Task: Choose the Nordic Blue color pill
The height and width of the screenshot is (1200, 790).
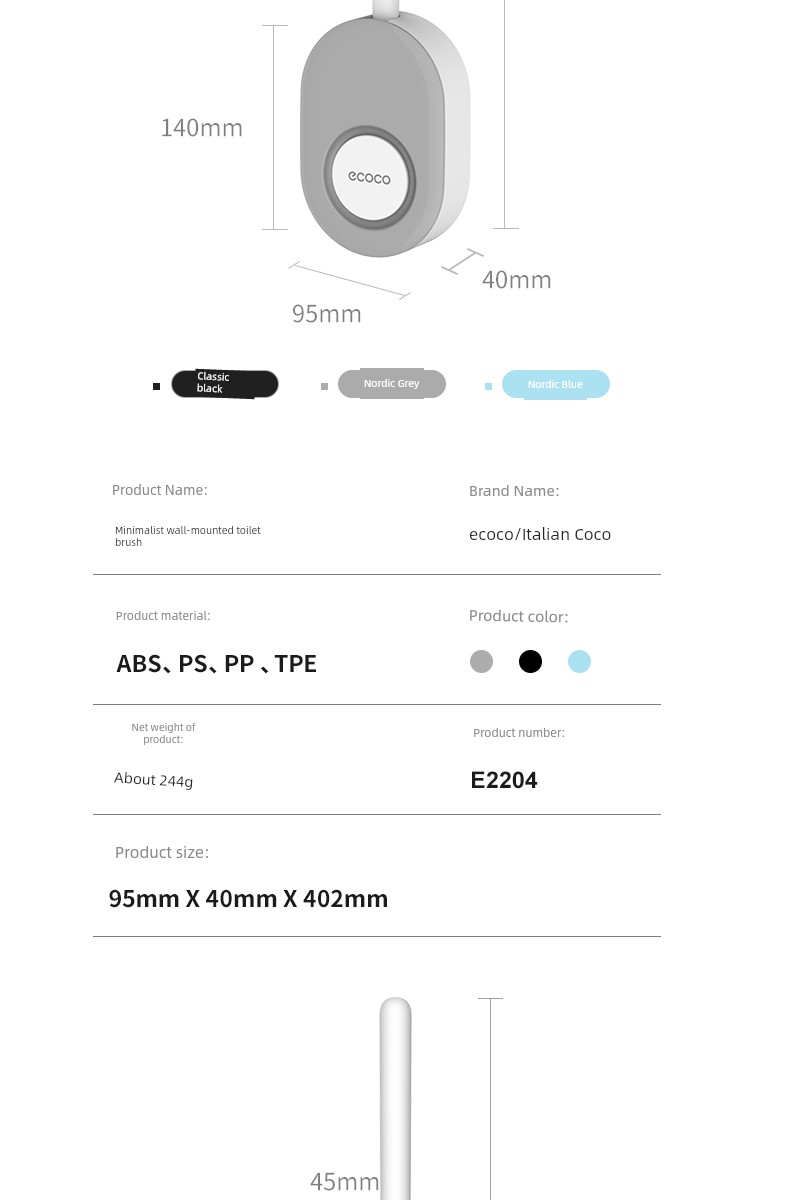Action: pos(556,384)
